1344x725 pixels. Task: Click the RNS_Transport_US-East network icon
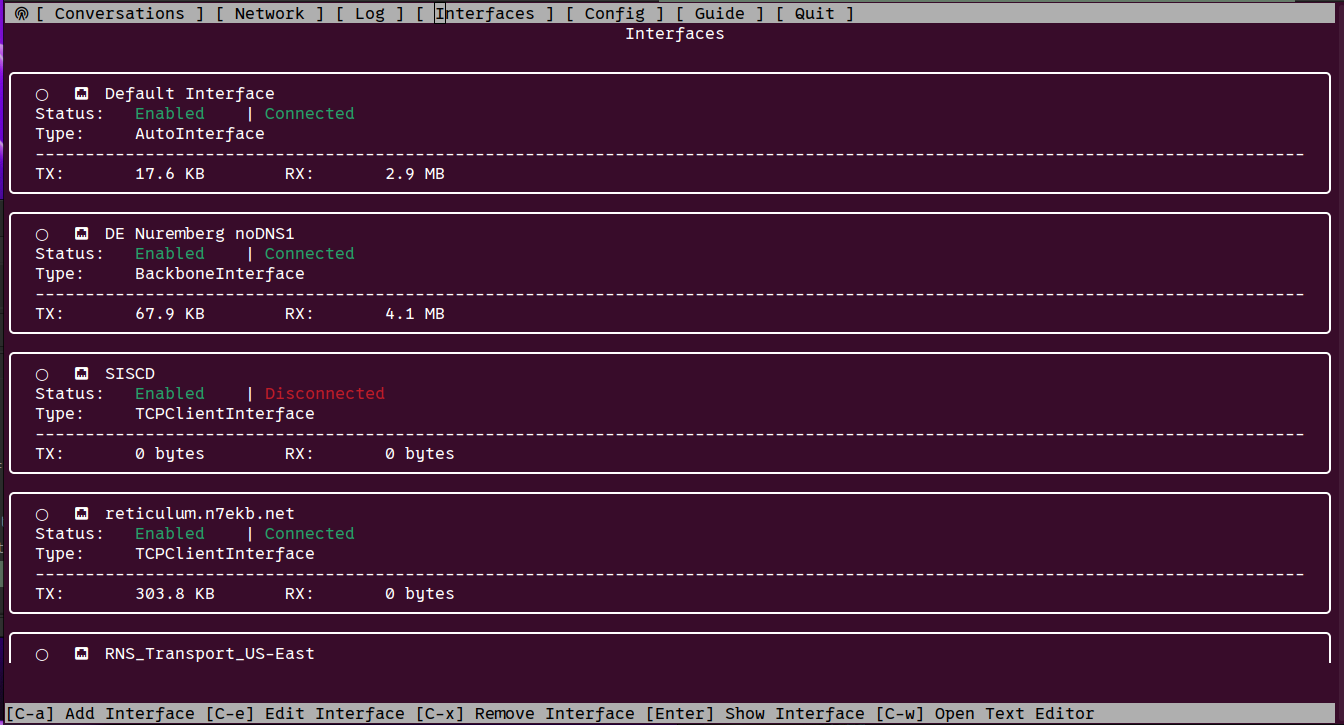(x=82, y=654)
